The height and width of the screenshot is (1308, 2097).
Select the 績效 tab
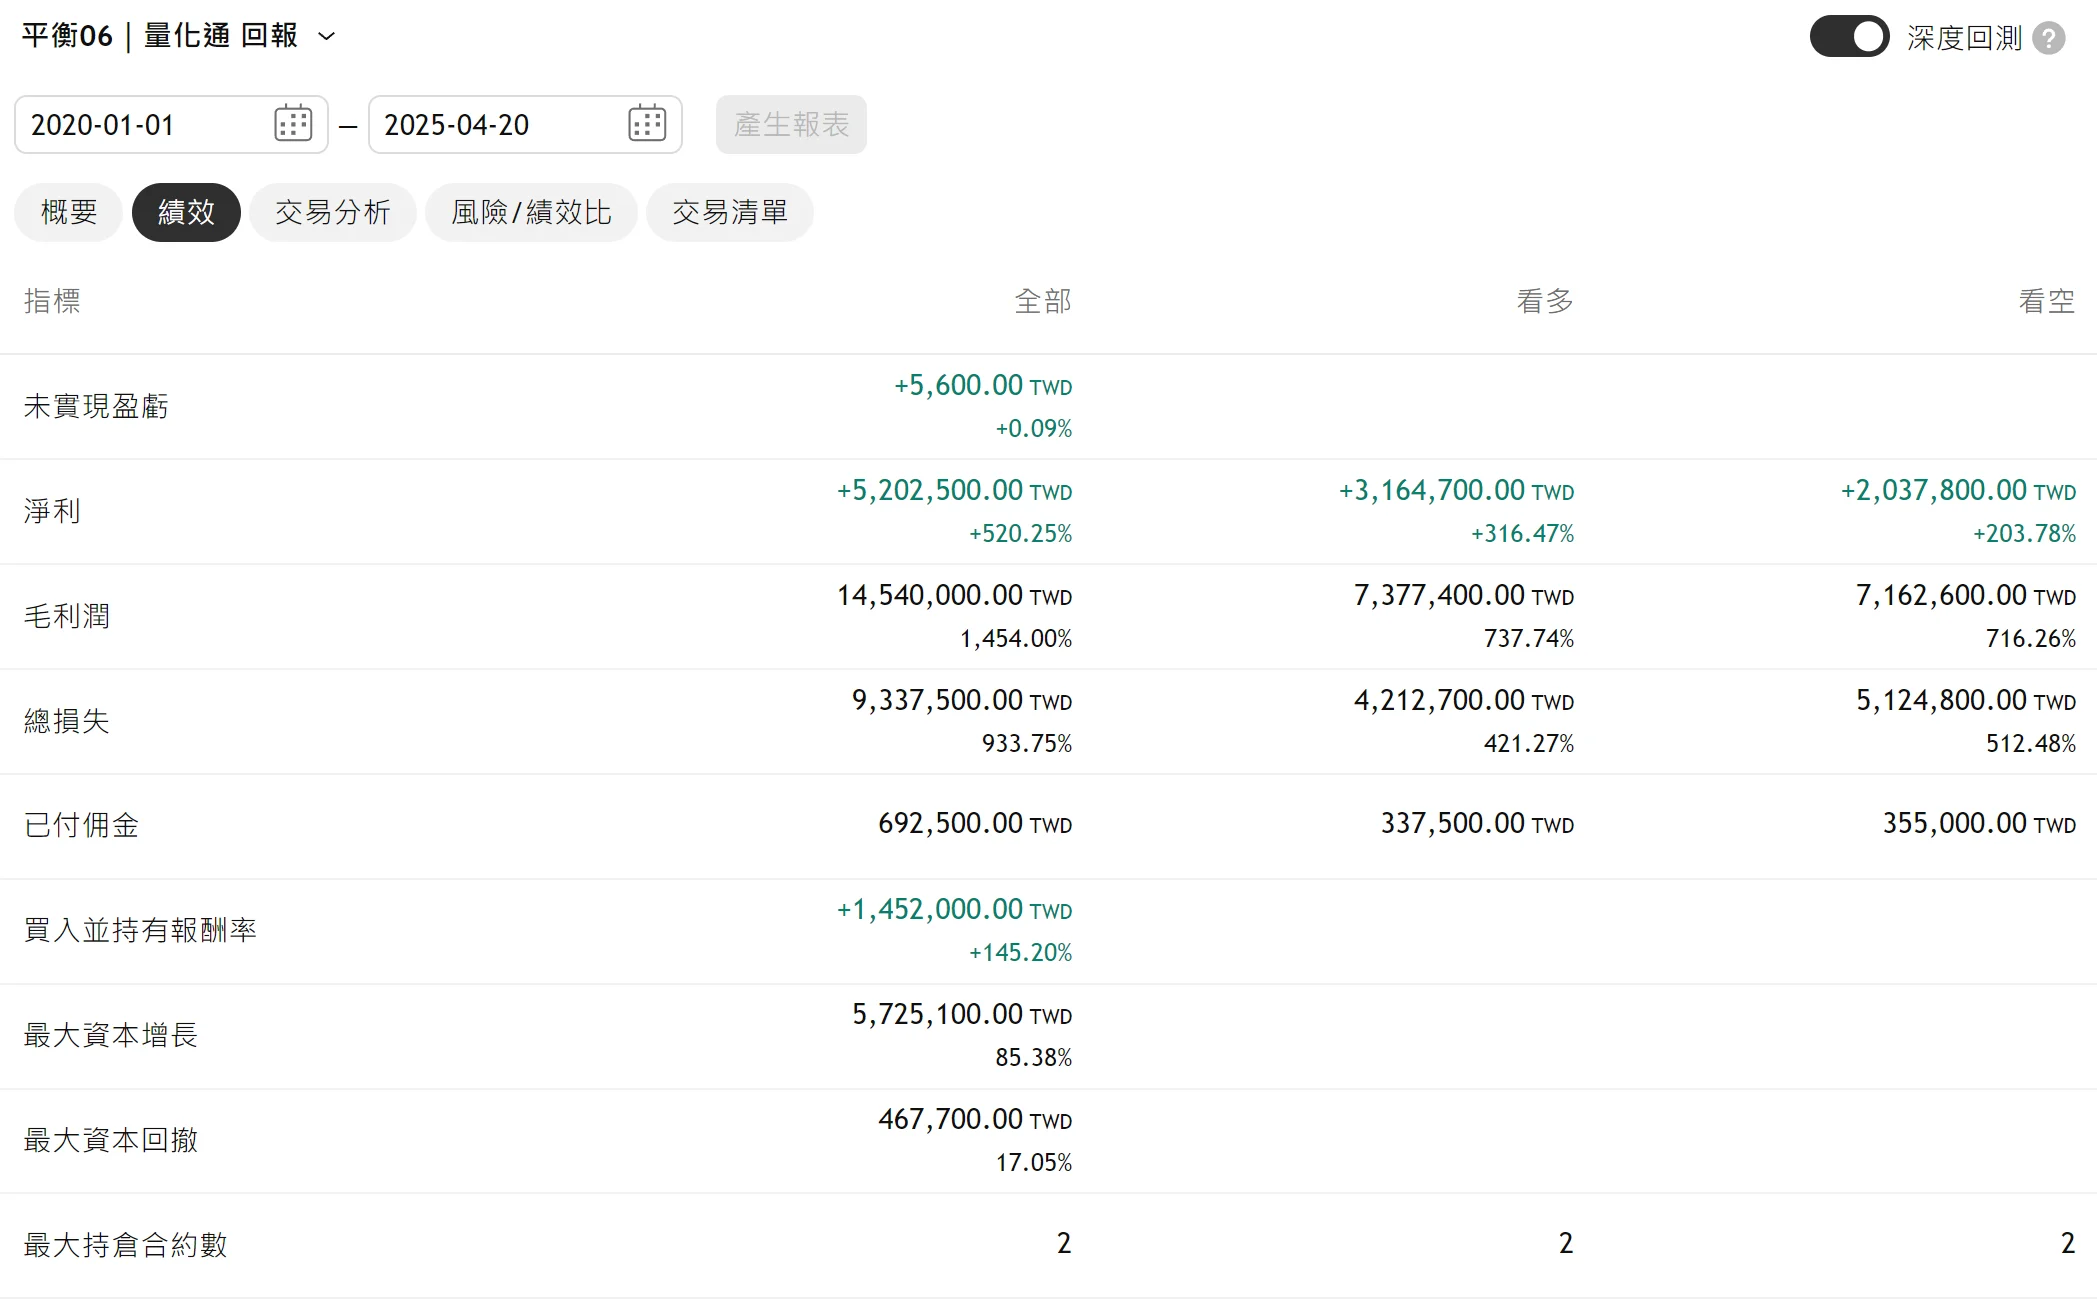(186, 212)
